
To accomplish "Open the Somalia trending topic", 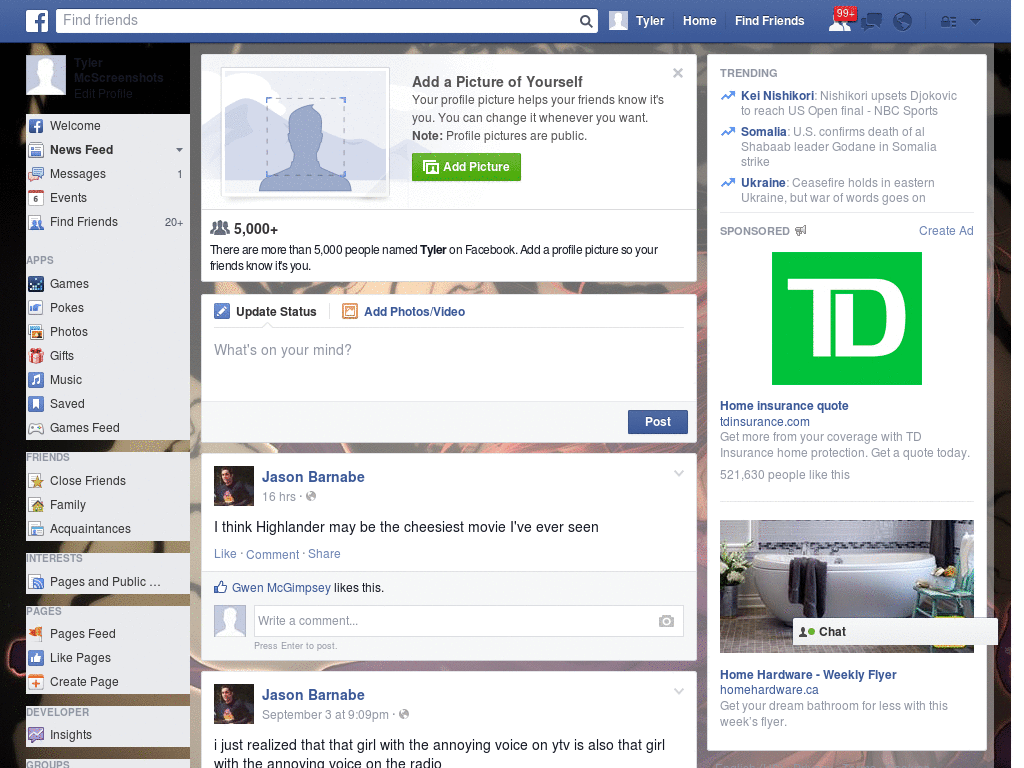I will tap(763, 132).
